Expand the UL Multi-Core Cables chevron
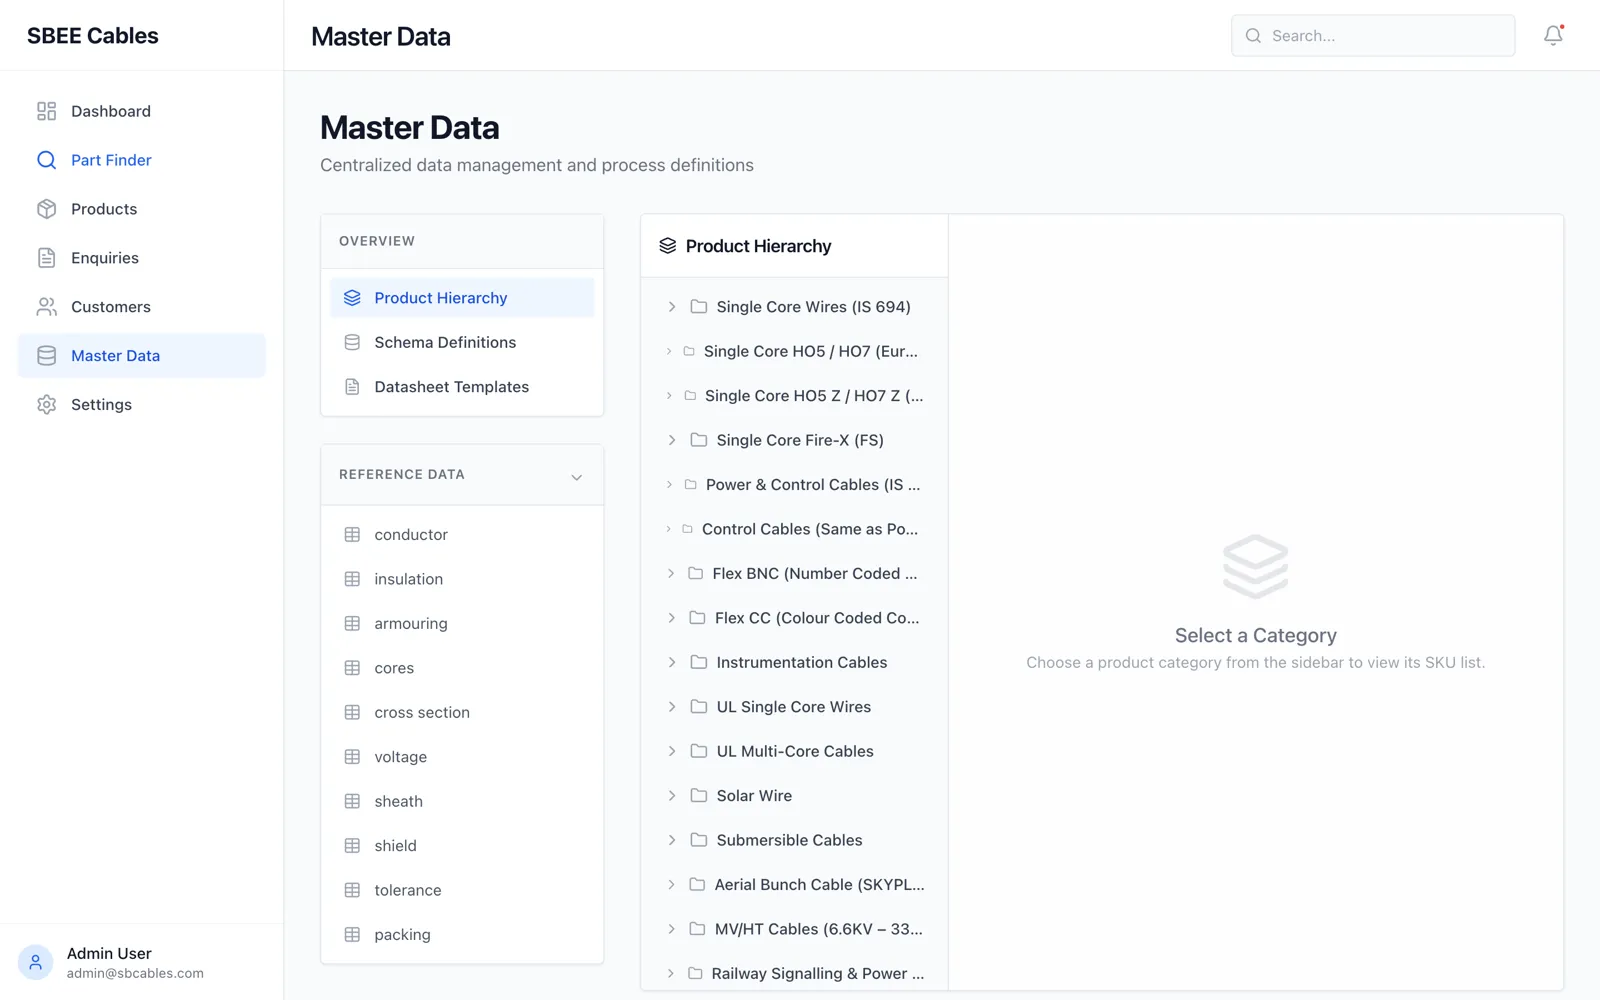Viewport: 1600px width, 1000px height. coord(672,751)
